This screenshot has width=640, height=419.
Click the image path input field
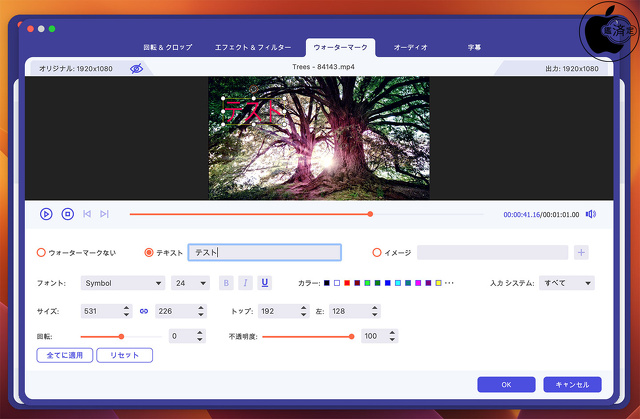tap(492, 253)
